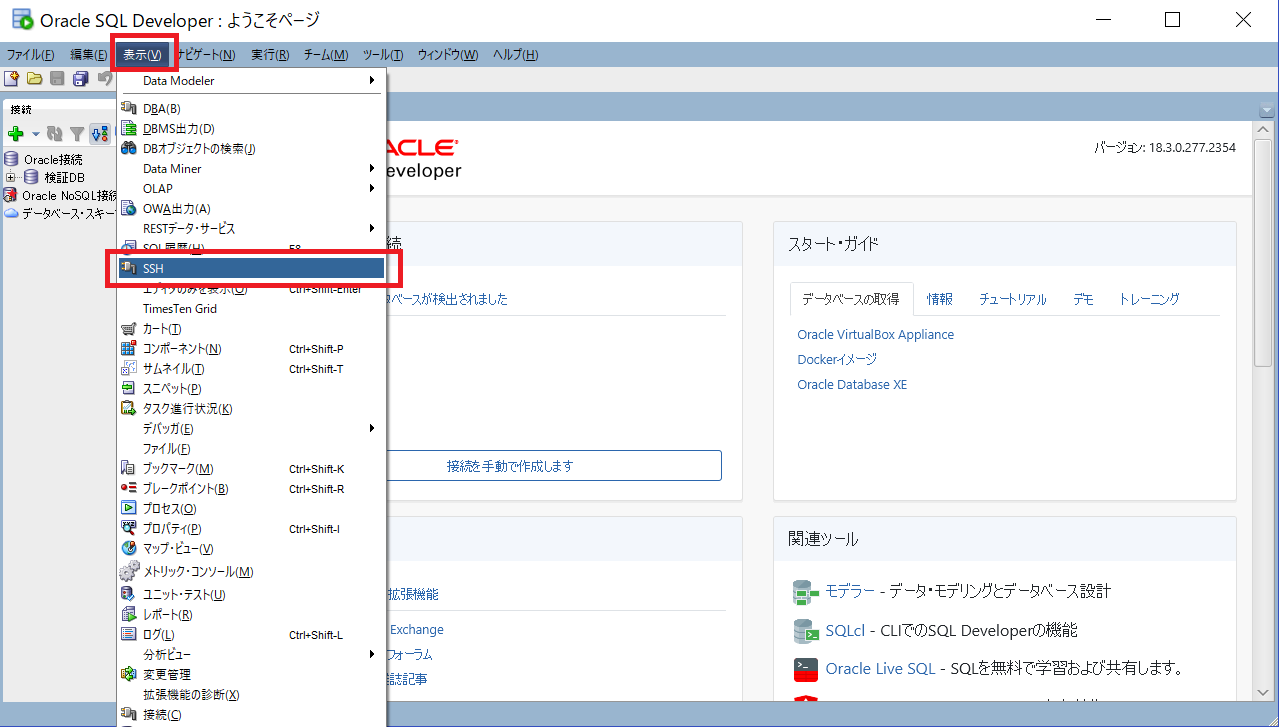Expand the RESTデータ・サービス submenu
Viewport: 1279px width, 727px height.
[x=251, y=228]
